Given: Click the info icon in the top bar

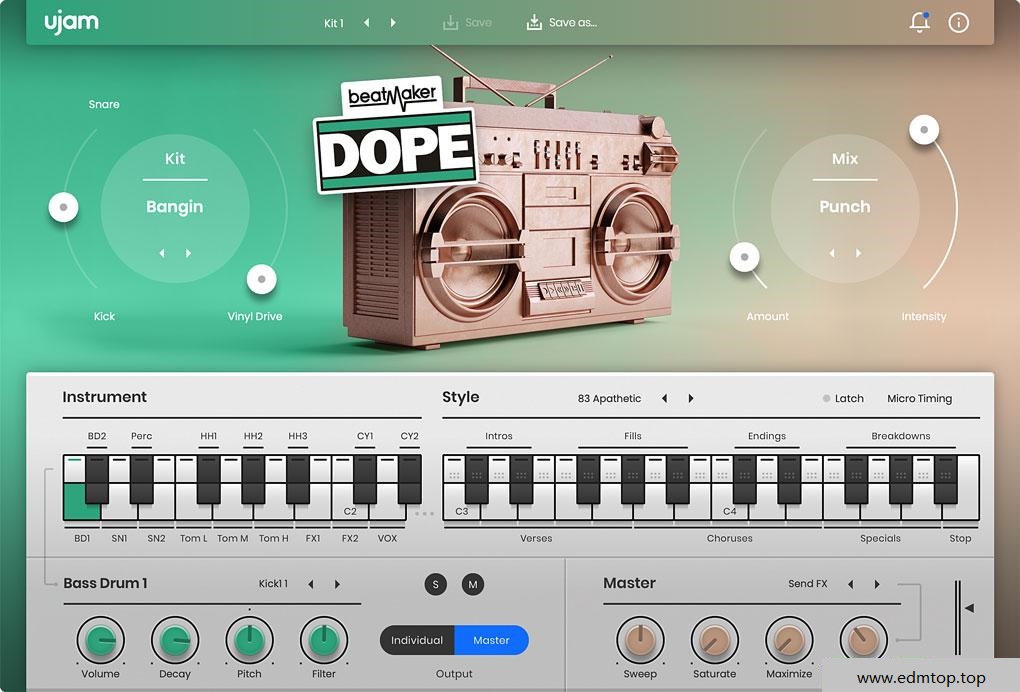Looking at the screenshot, I should point(958,22).
